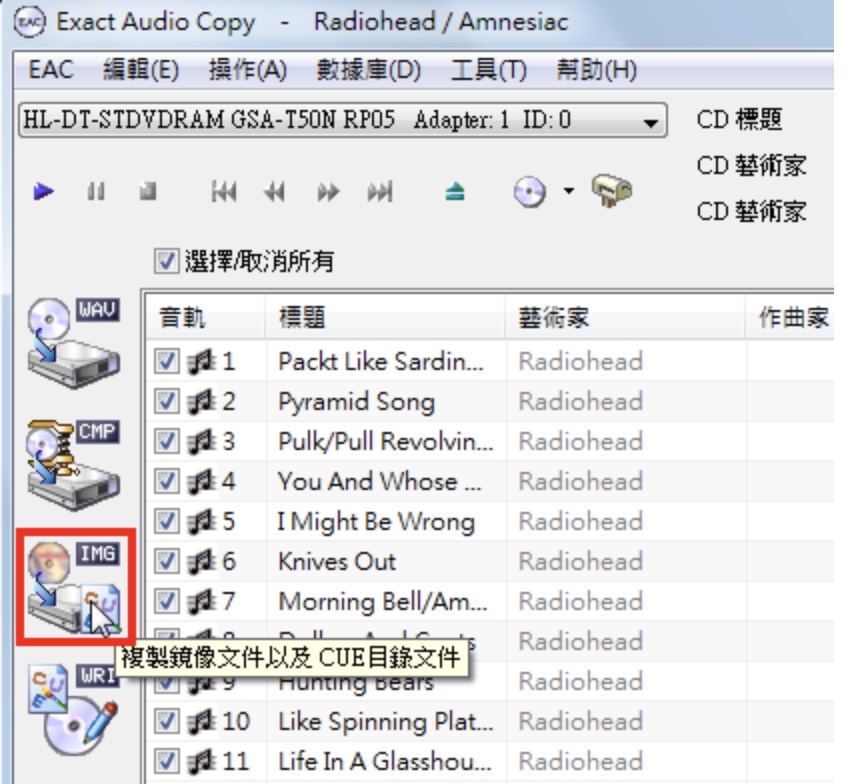The width and height of the screenshot is (848, 784).
Task: Uncheck the Pyramid Song track checkbox
Action: click(x=166, y=401)
